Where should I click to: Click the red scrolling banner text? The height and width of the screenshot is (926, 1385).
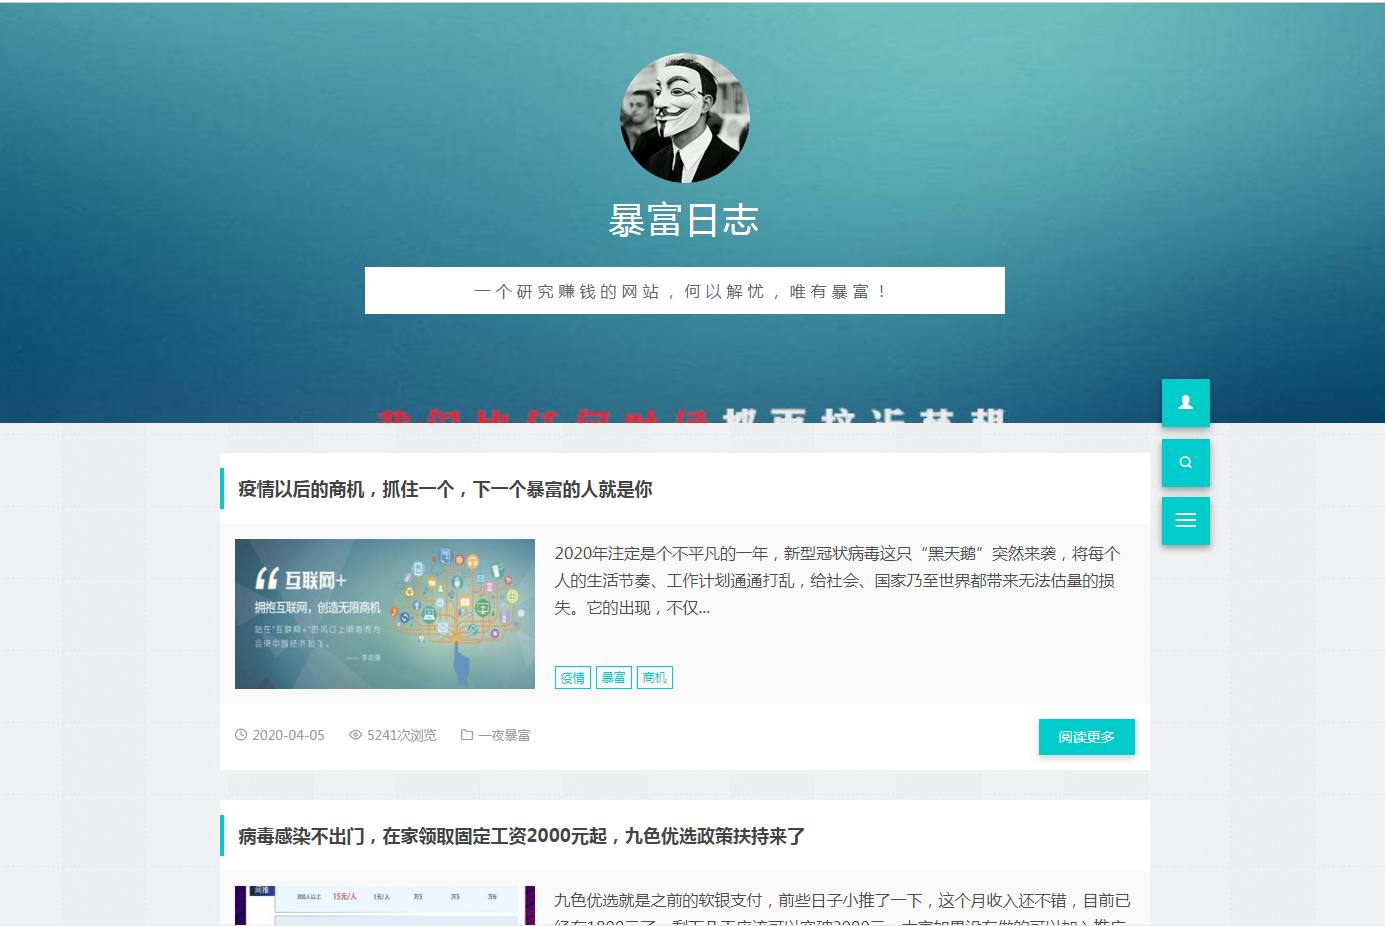coord(690,415)
